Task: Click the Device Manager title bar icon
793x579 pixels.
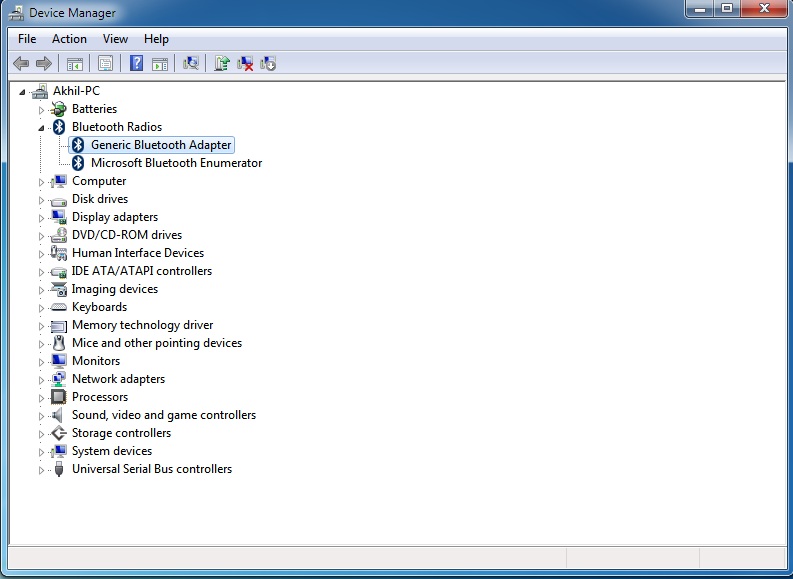Action: 16,13
